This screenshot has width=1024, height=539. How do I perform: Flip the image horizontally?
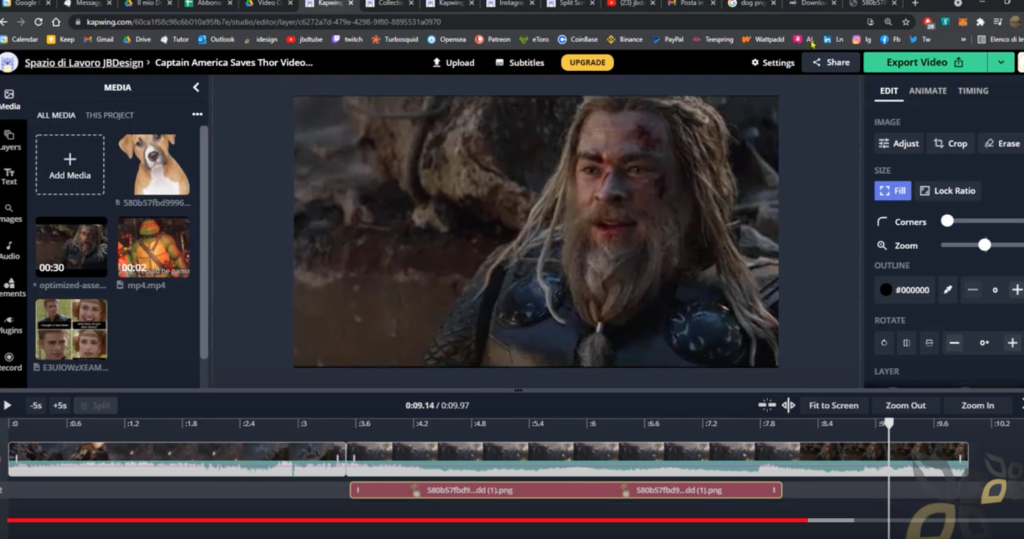pyautogui.click(x=906, y=342)
